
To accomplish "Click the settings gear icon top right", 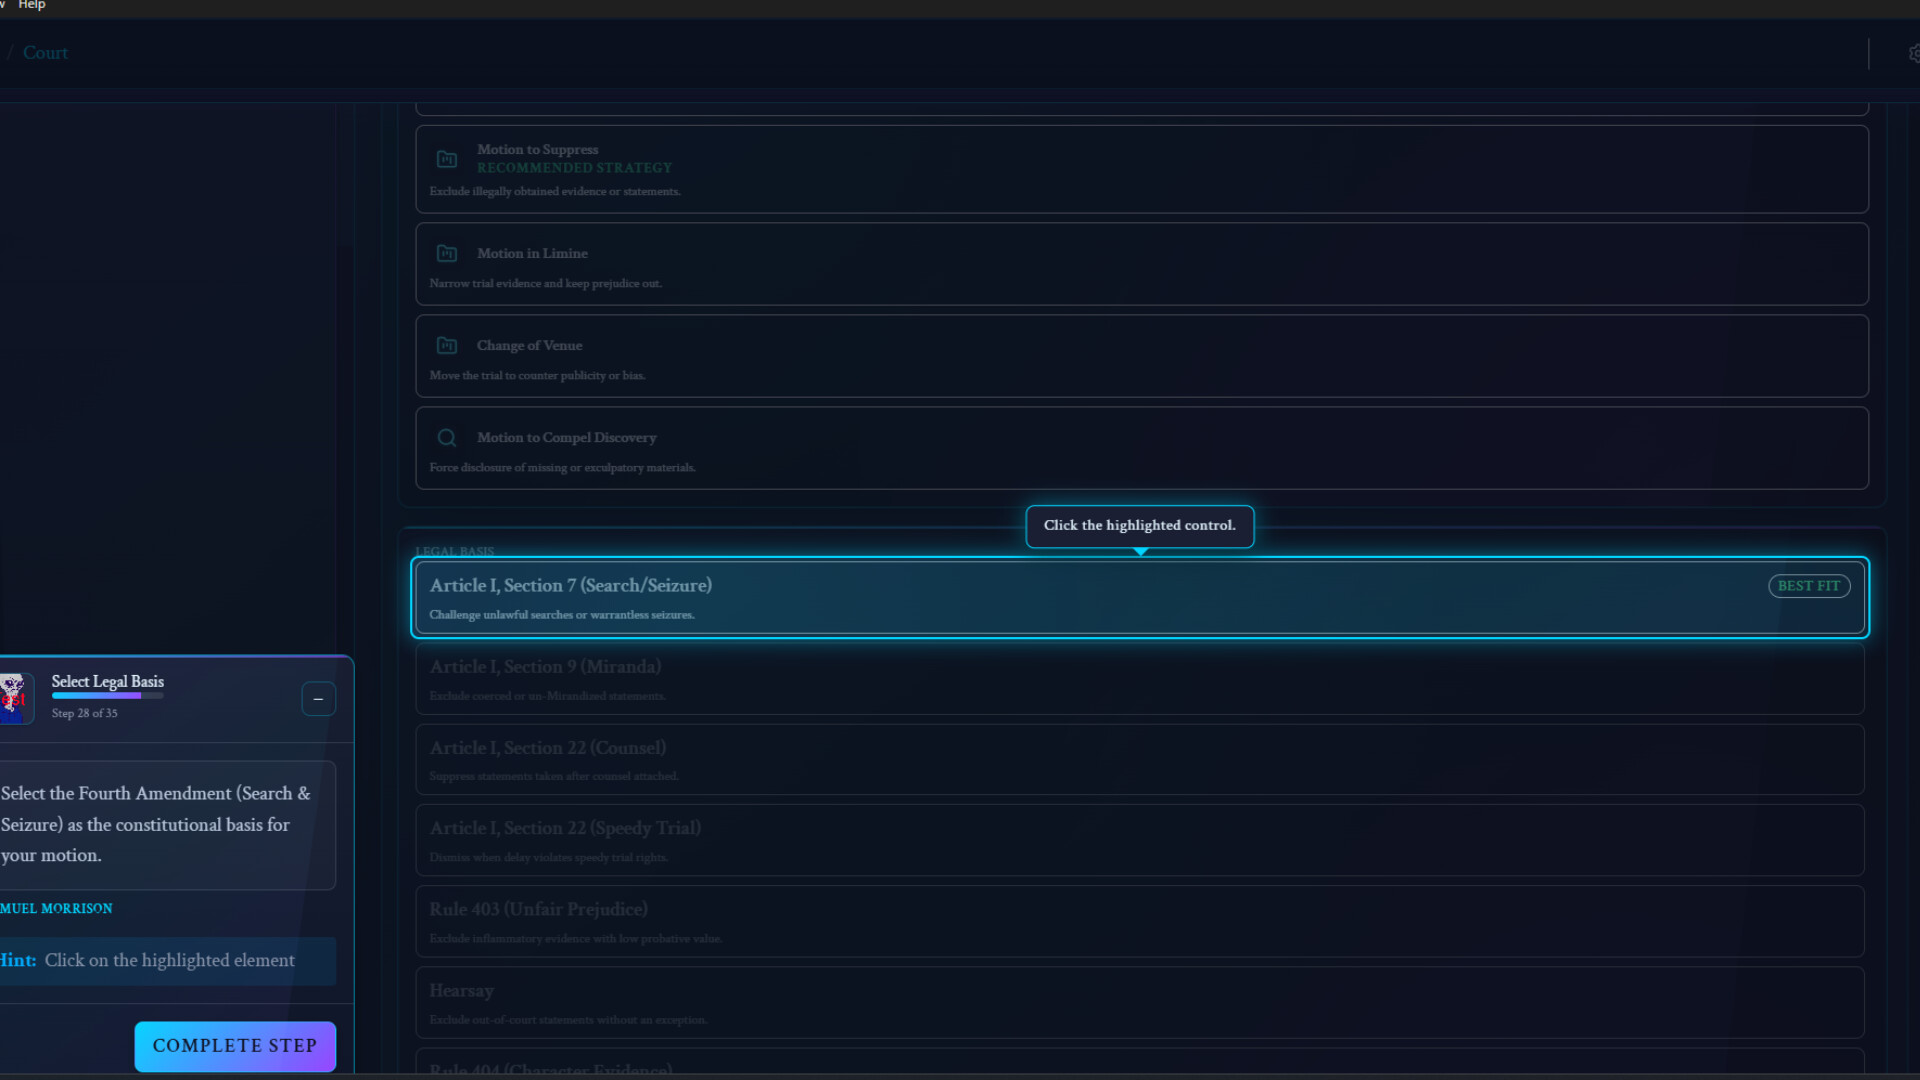I will (1914, 54).
